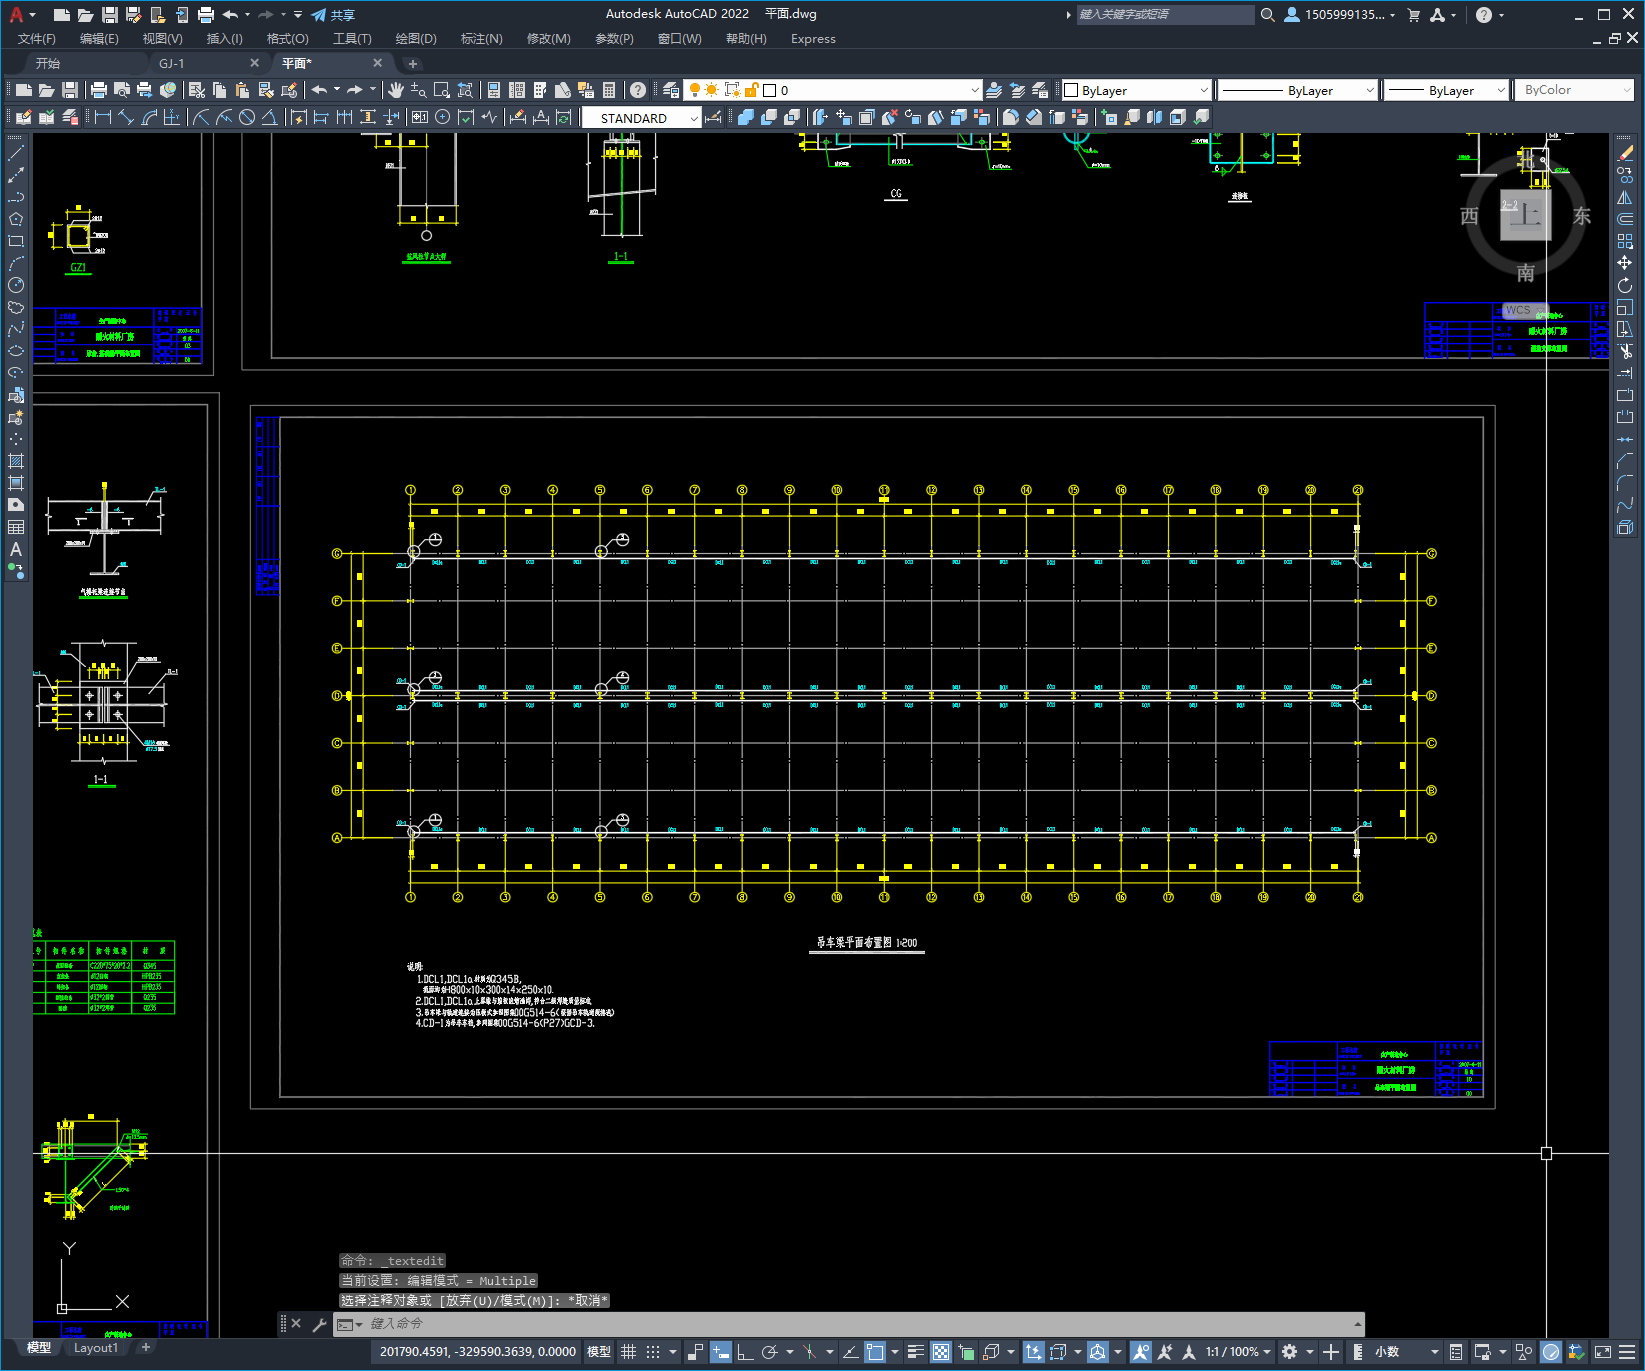Open the QuickCalc calculator icon

pos(609,90)
